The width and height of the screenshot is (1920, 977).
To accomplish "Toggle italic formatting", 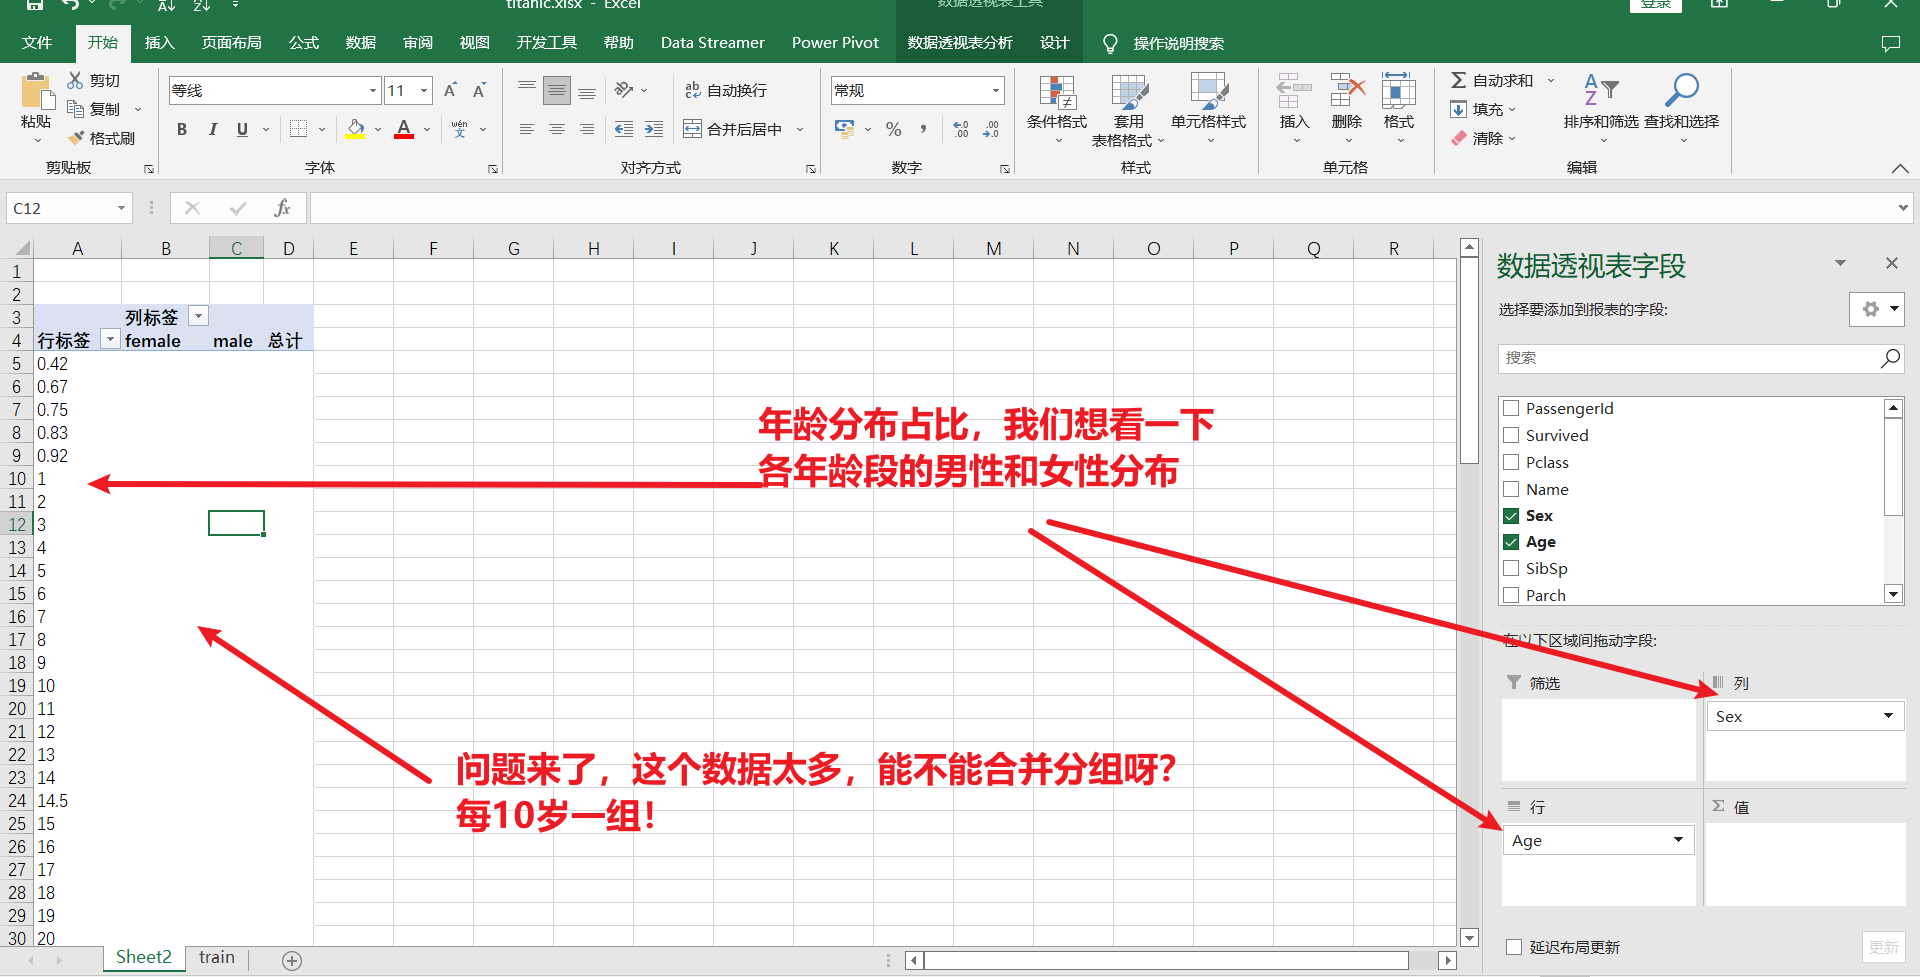I will point(212,129).
